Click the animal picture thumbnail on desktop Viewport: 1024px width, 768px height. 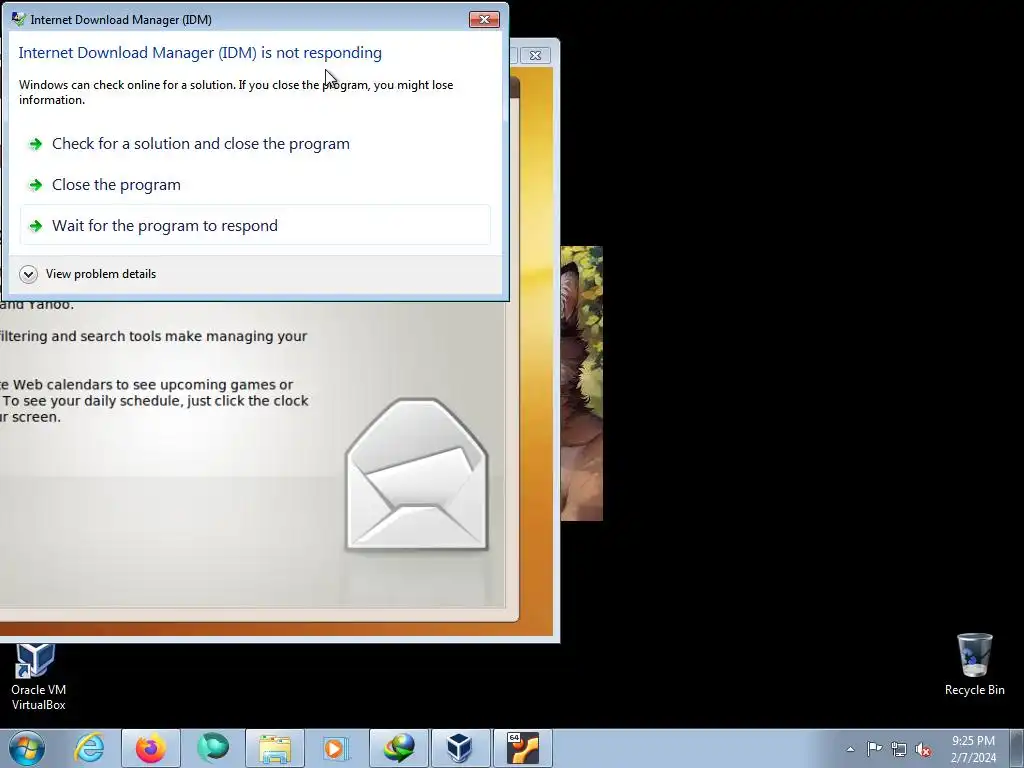coord(581,383)
